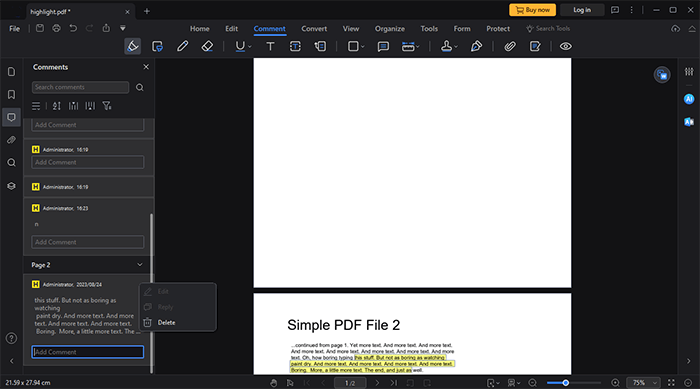Select the Stamp tool

(x=446, y=46)
